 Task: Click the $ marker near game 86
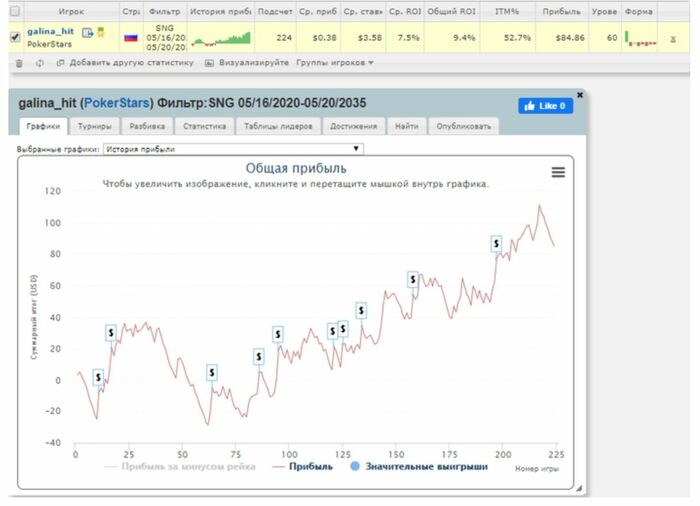click(258, 357)
